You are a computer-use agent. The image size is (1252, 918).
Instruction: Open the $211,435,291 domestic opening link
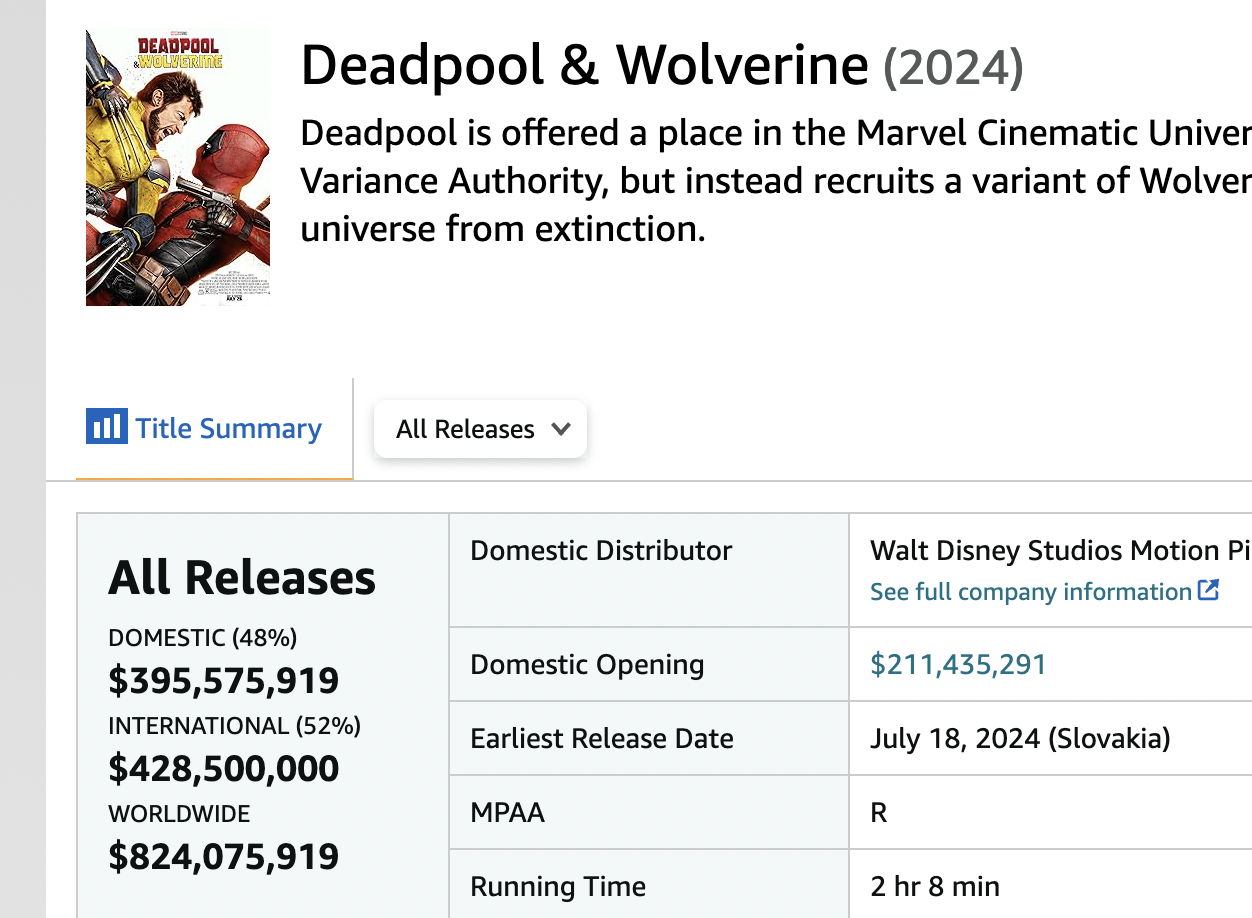(958, 664)
